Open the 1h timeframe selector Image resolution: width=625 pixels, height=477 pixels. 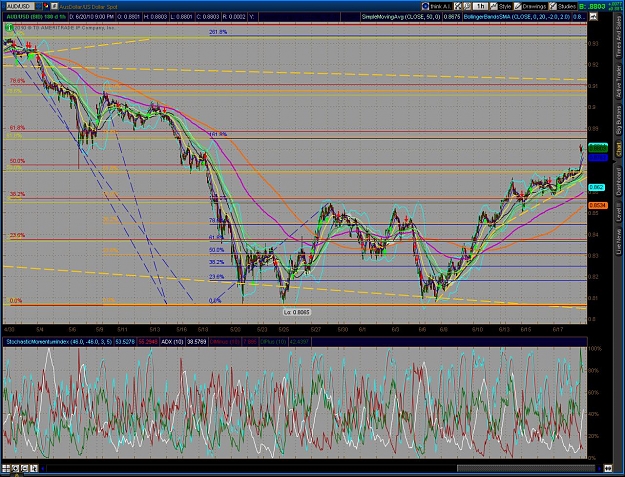(x=481, y=6)
